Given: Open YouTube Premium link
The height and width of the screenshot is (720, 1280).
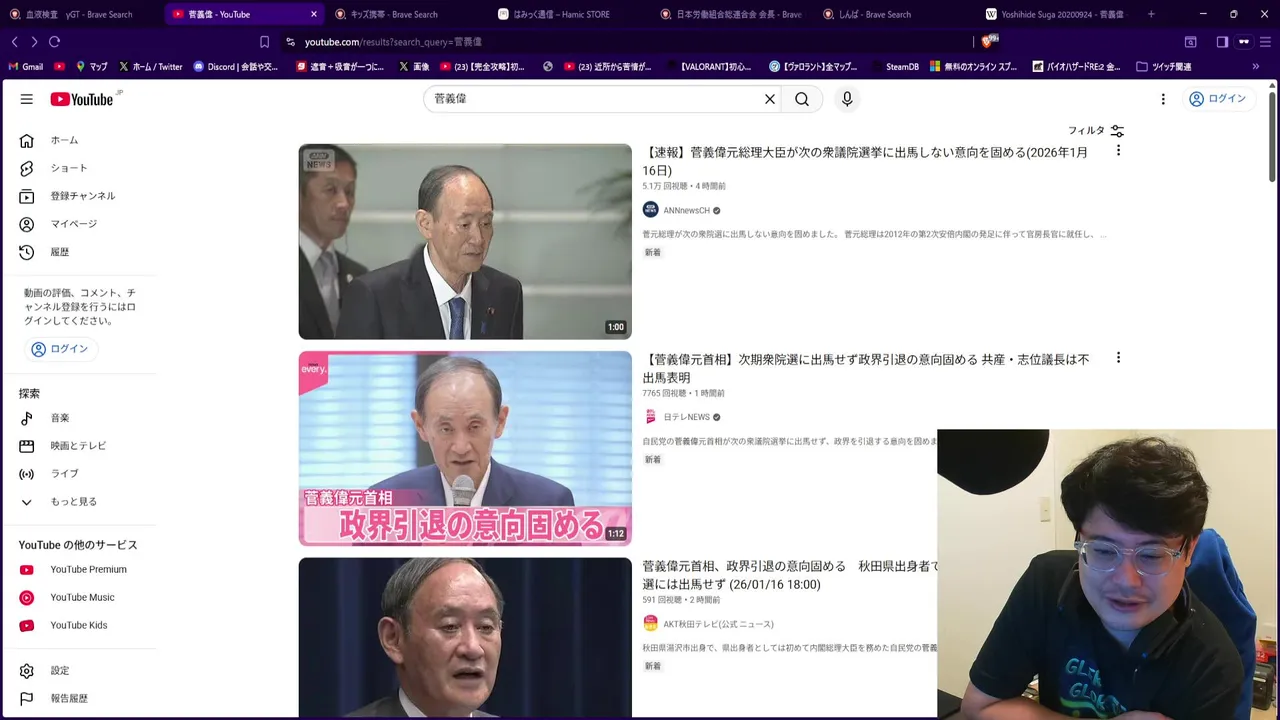Looking at the screenshot, I should tap(86, 570).
